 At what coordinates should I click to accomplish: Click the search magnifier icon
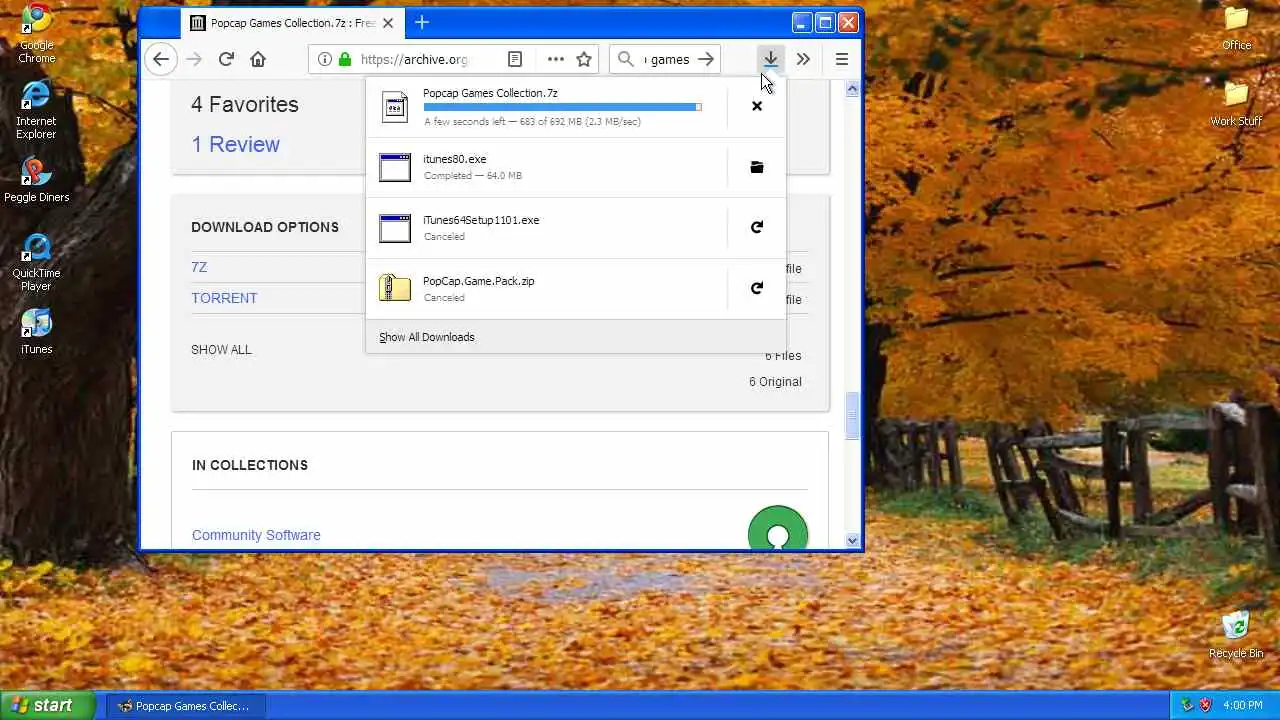[626, 59]
